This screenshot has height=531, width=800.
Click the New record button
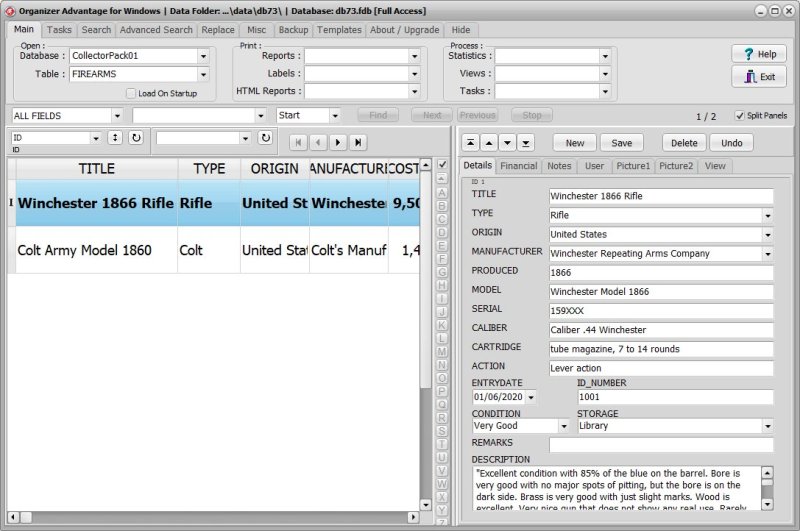click(x=574, y=143)
